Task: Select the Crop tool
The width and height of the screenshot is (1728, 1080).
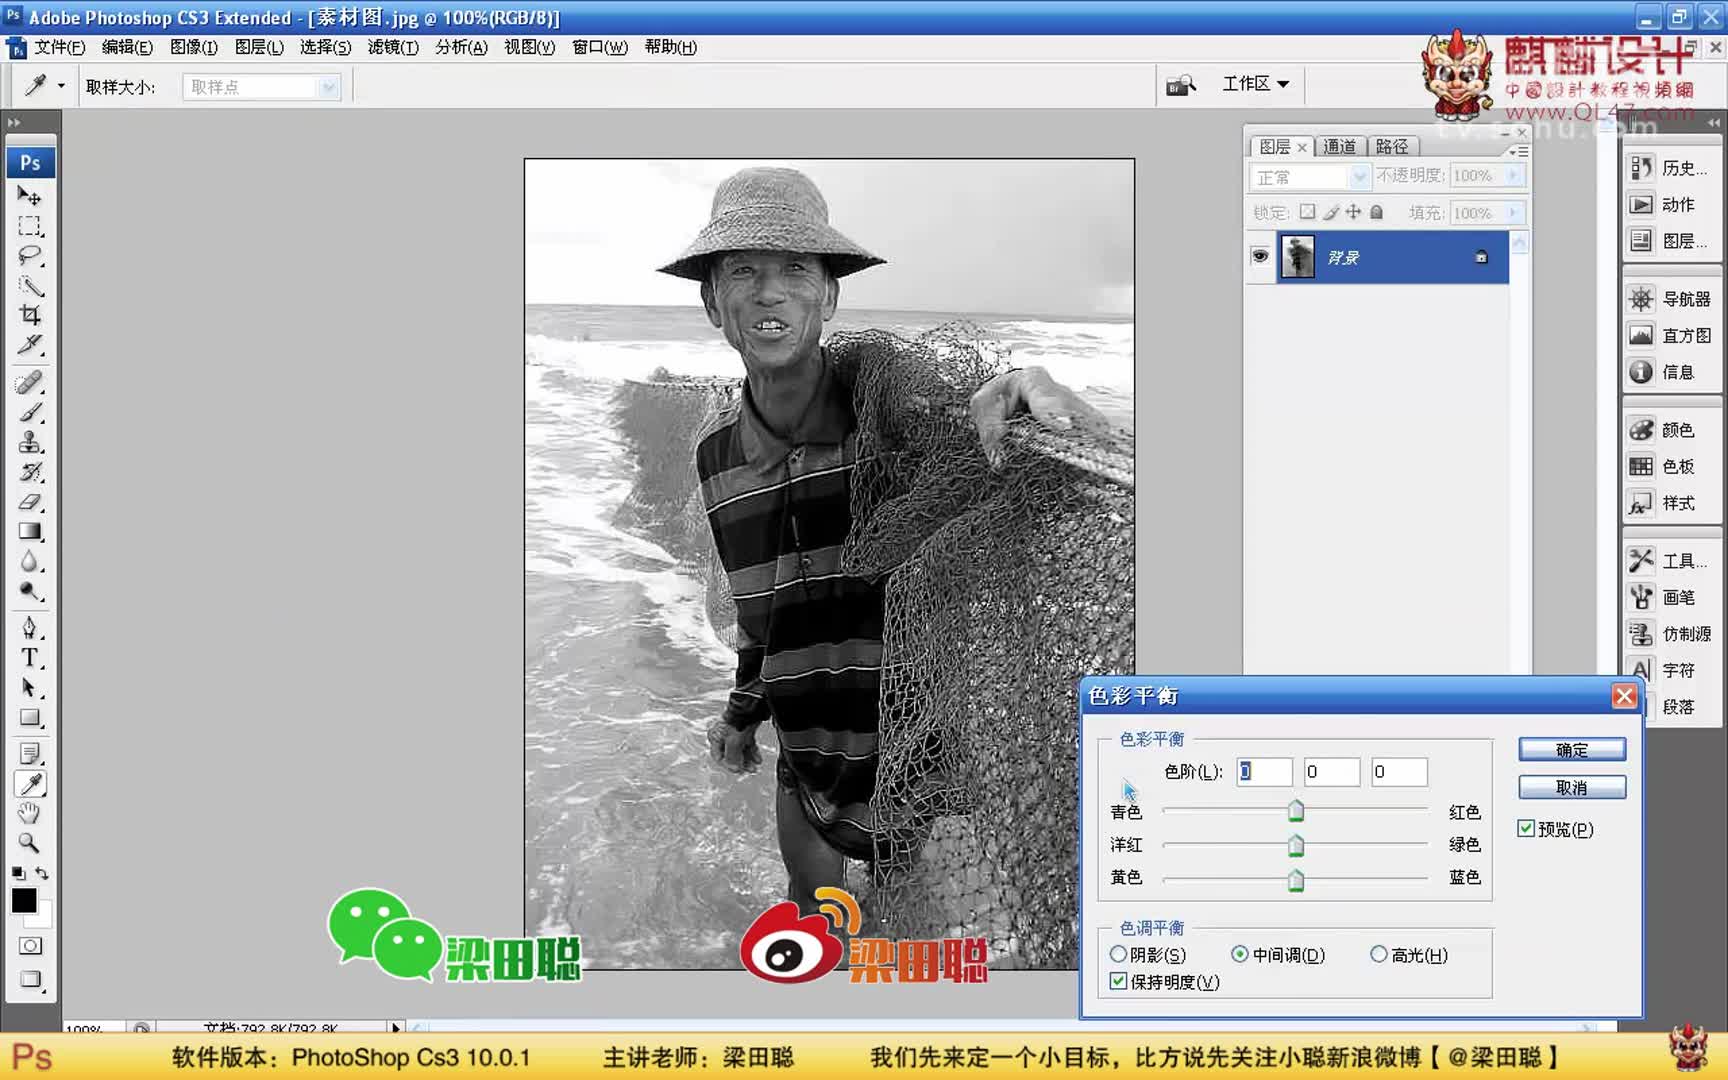Action: coord(30,316)
